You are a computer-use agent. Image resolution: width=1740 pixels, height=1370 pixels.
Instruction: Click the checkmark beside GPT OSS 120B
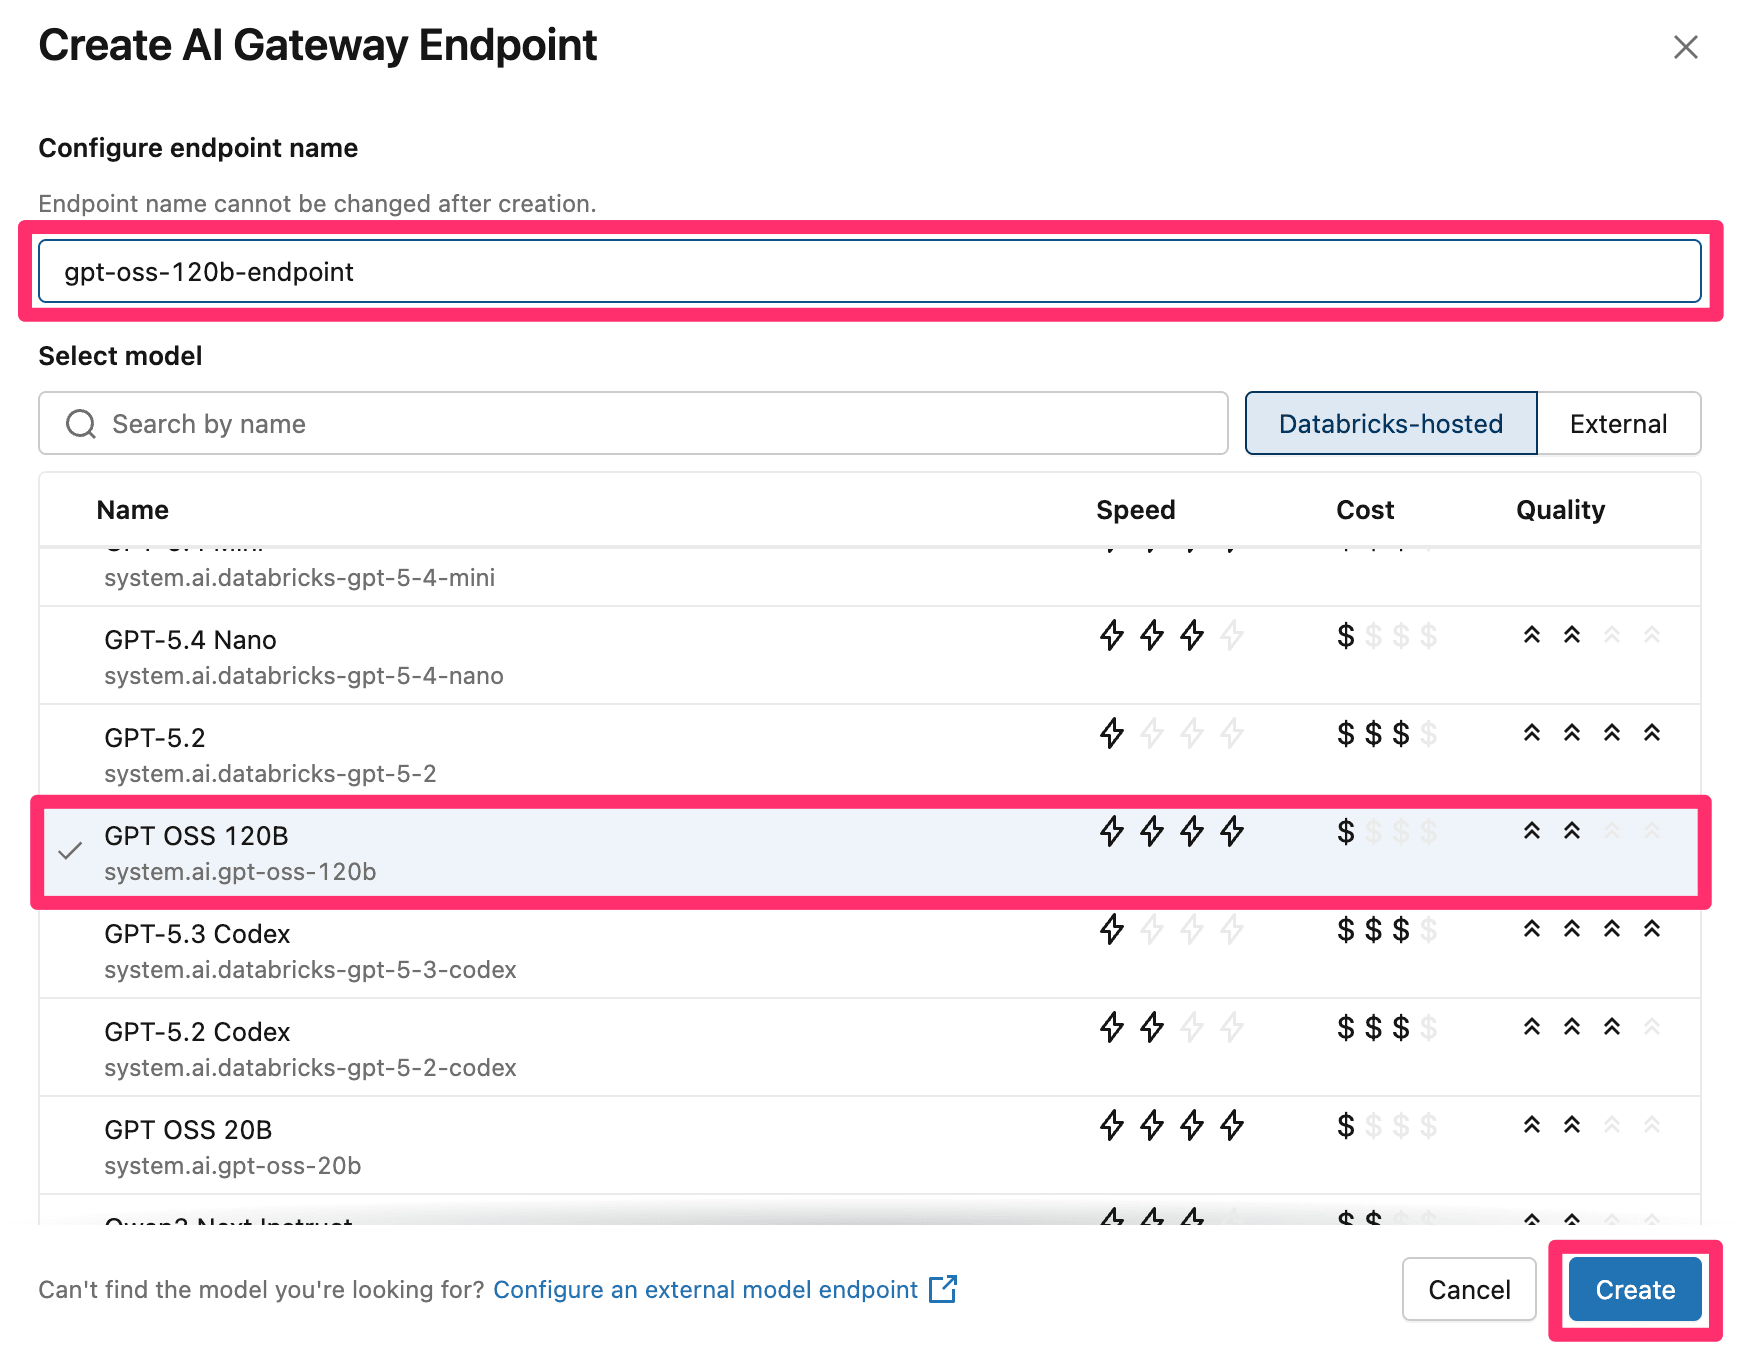pyautogui.click(x=70, y=852)
